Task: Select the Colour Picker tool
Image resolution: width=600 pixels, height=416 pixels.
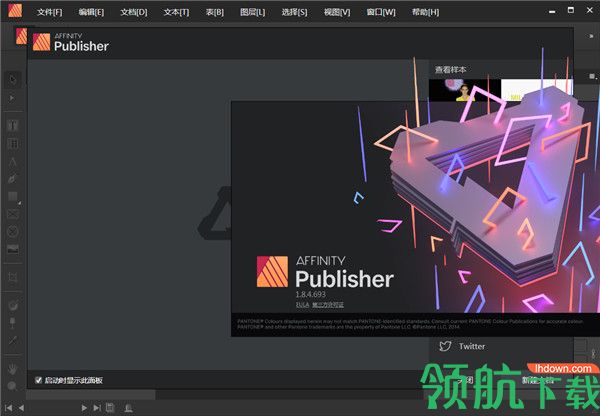Action: 13,340
